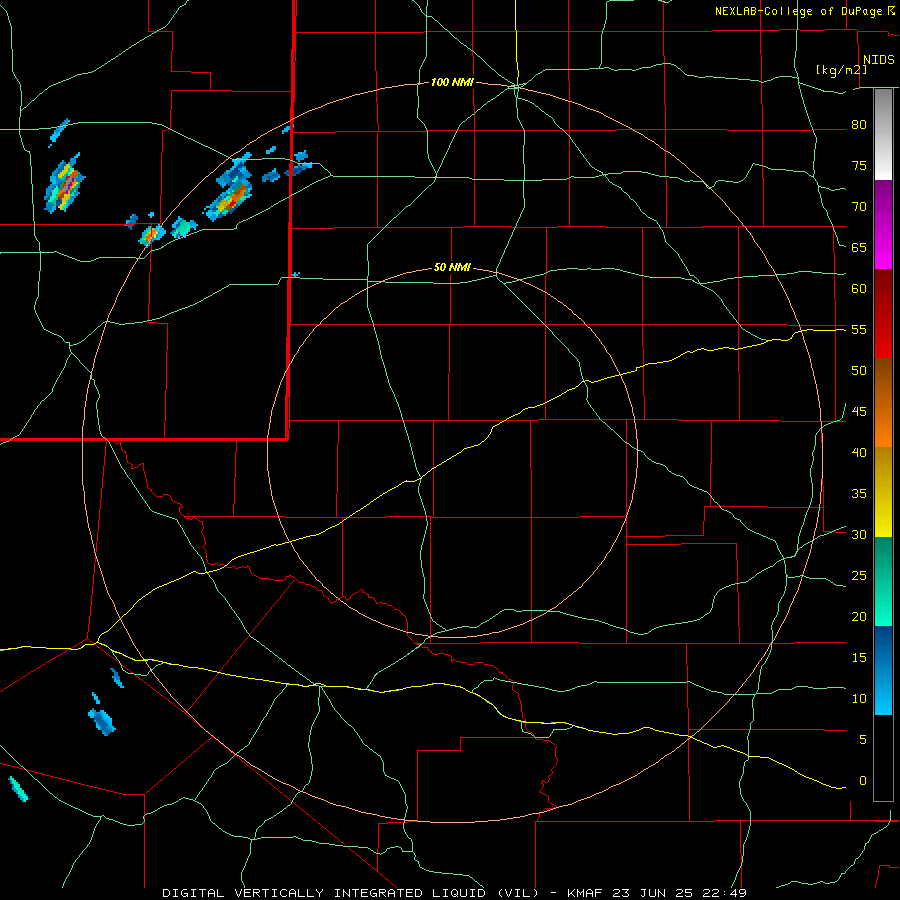Click the kg/m2 units label
900x900 pixels.
(x=841, y=70)
